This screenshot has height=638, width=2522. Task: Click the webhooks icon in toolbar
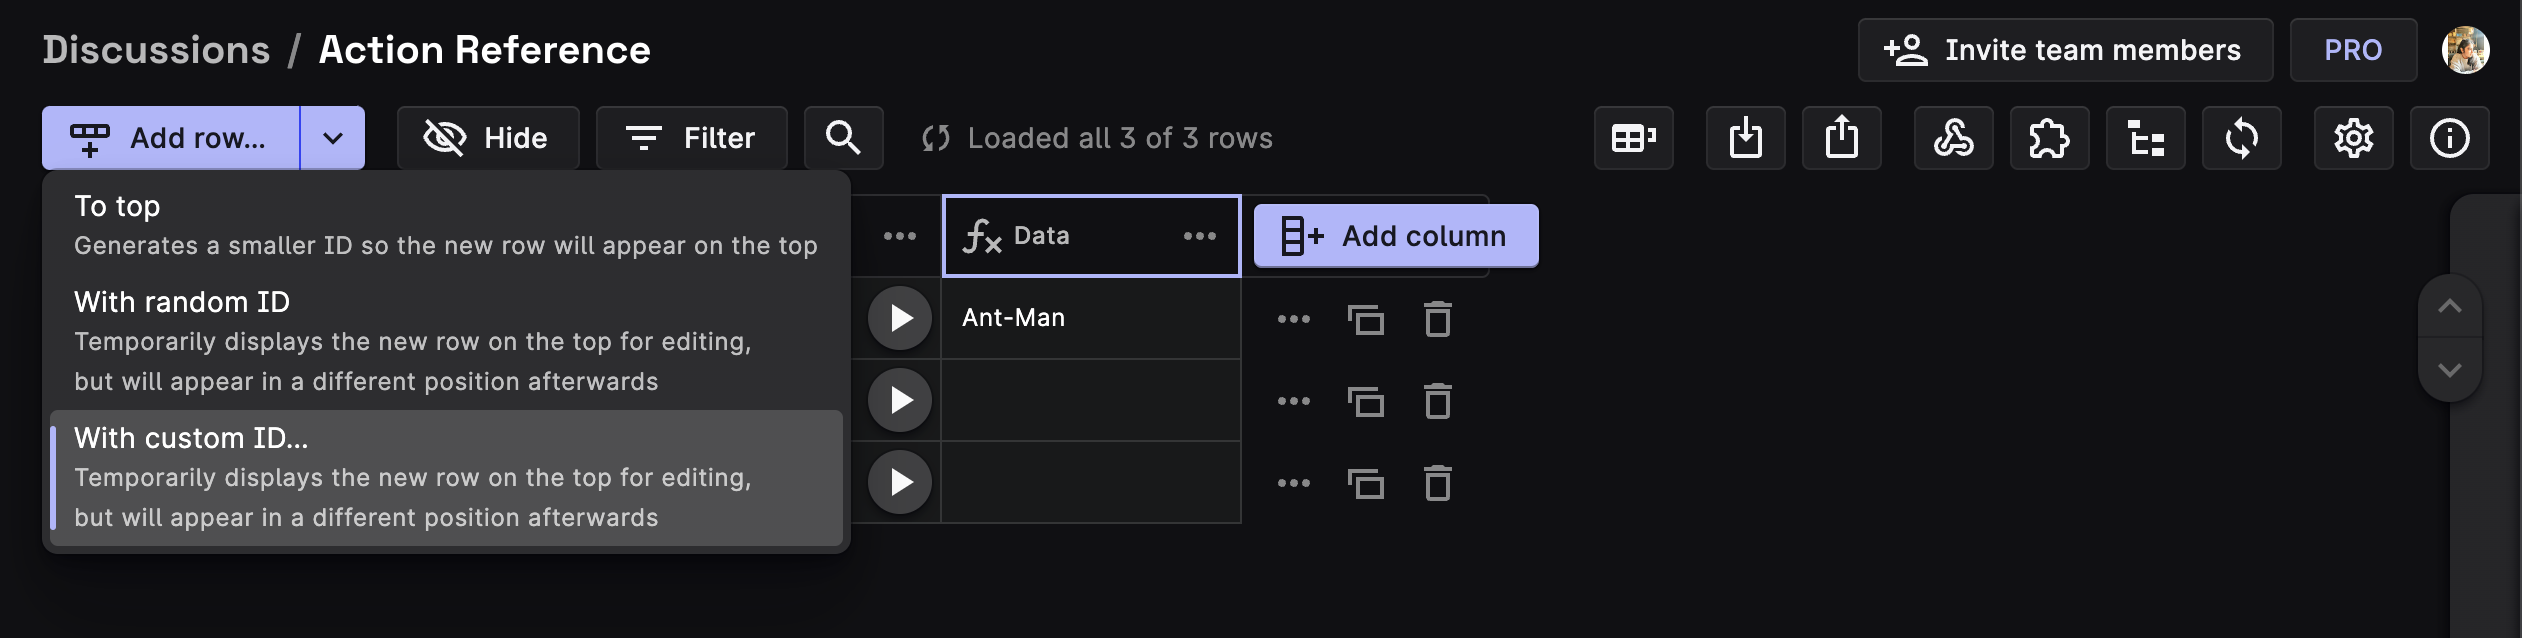[1953, 138]
